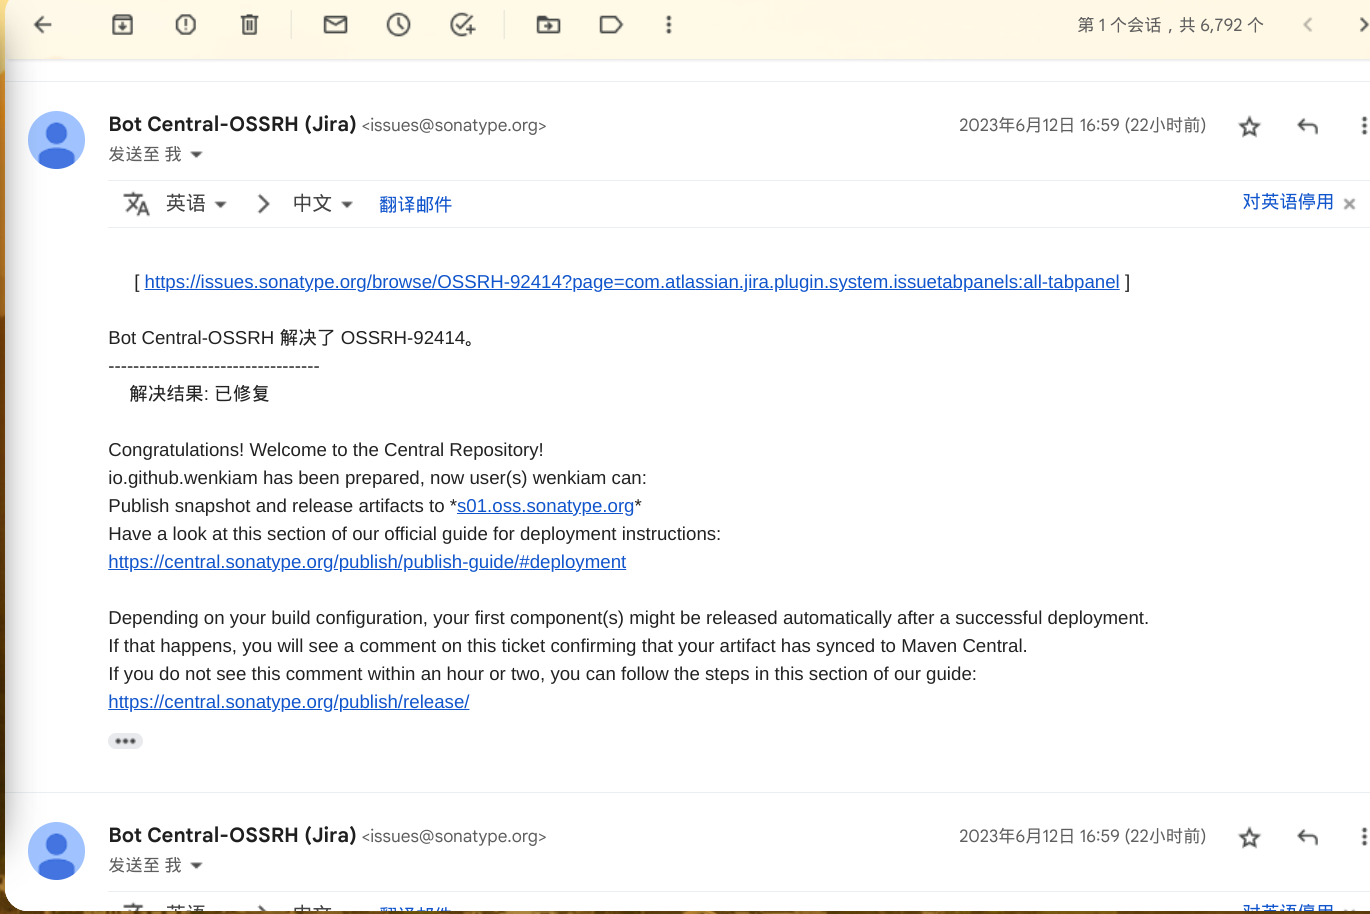Add this email to Tasks
The width and height of the screenshot is (1370, 914).
(x=462, y=25)
